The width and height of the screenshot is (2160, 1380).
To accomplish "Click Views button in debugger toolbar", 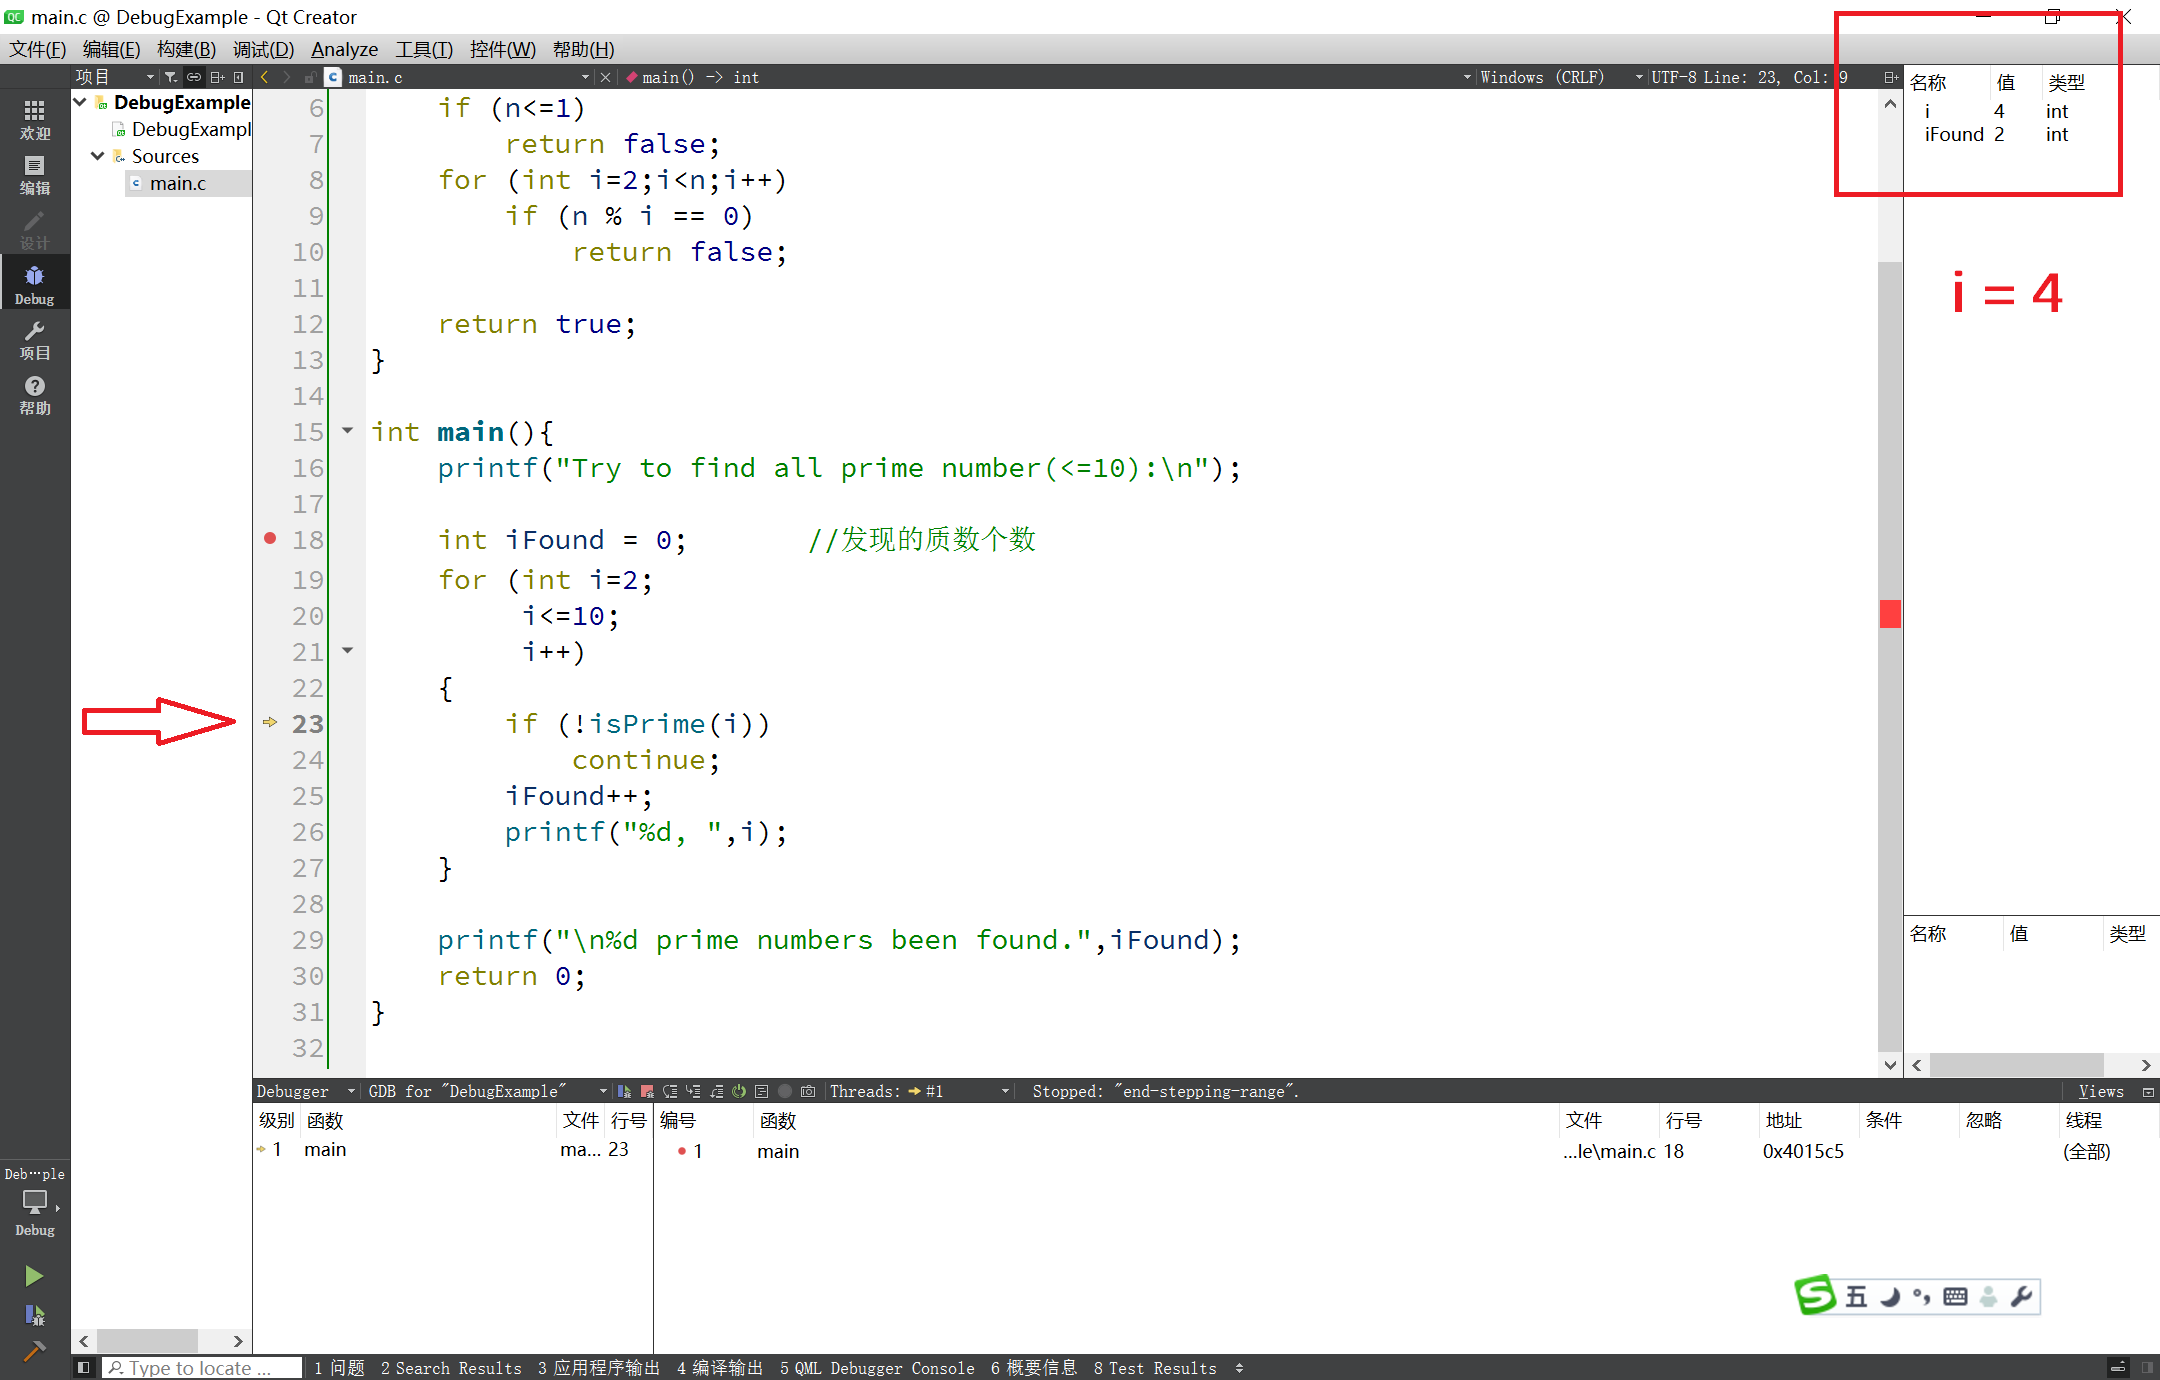I will point(2101,1091).
